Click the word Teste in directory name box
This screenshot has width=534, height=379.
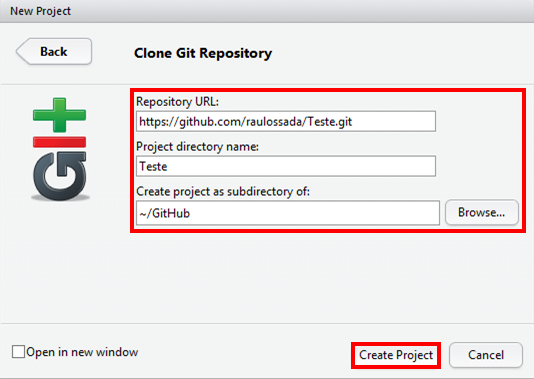point(154,167)
